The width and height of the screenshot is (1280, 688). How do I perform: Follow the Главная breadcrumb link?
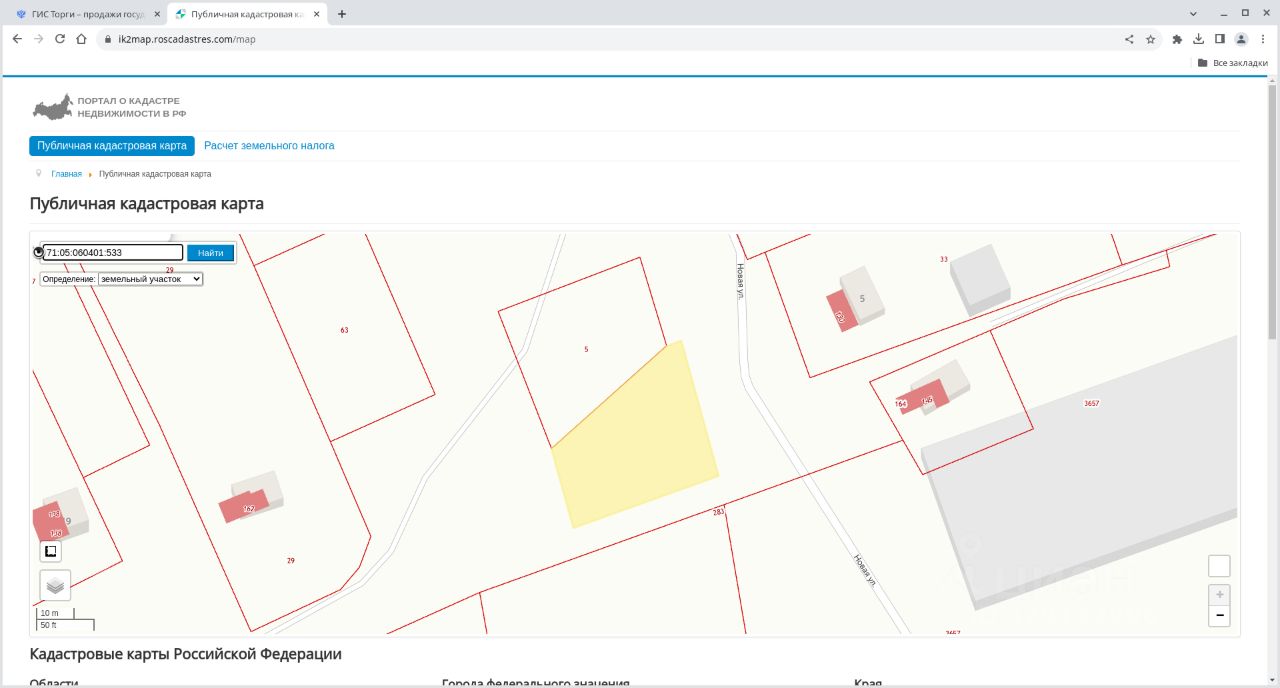[x=67, y=174]
